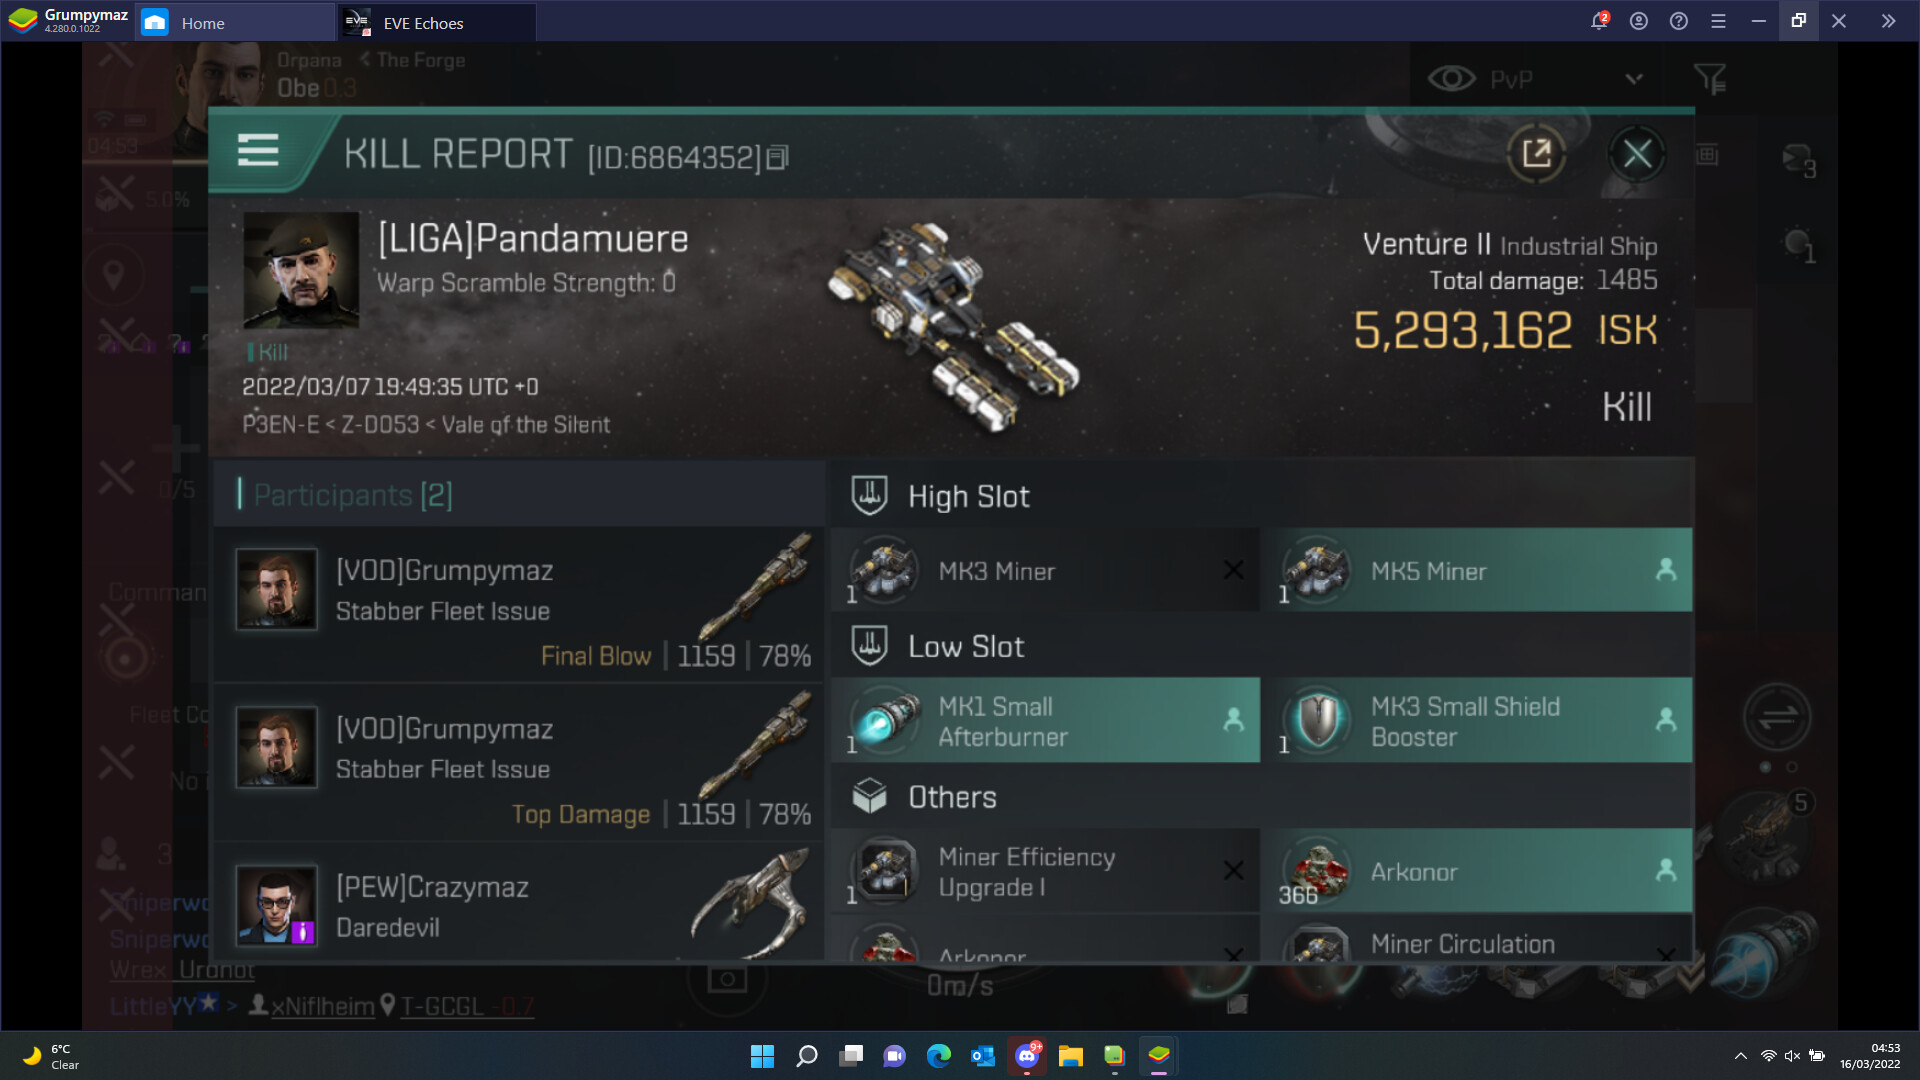Open BlueStacks notifications bell

(1598, 21)
